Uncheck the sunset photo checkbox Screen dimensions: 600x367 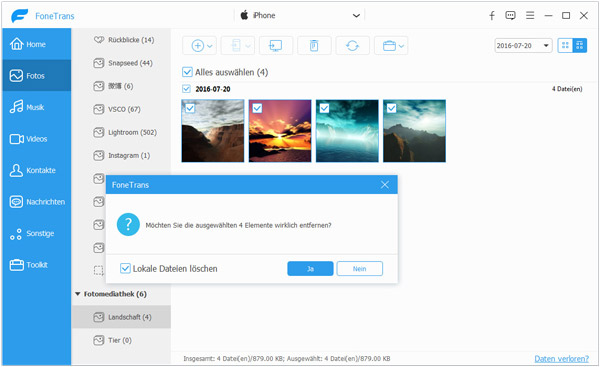(257, 108)
